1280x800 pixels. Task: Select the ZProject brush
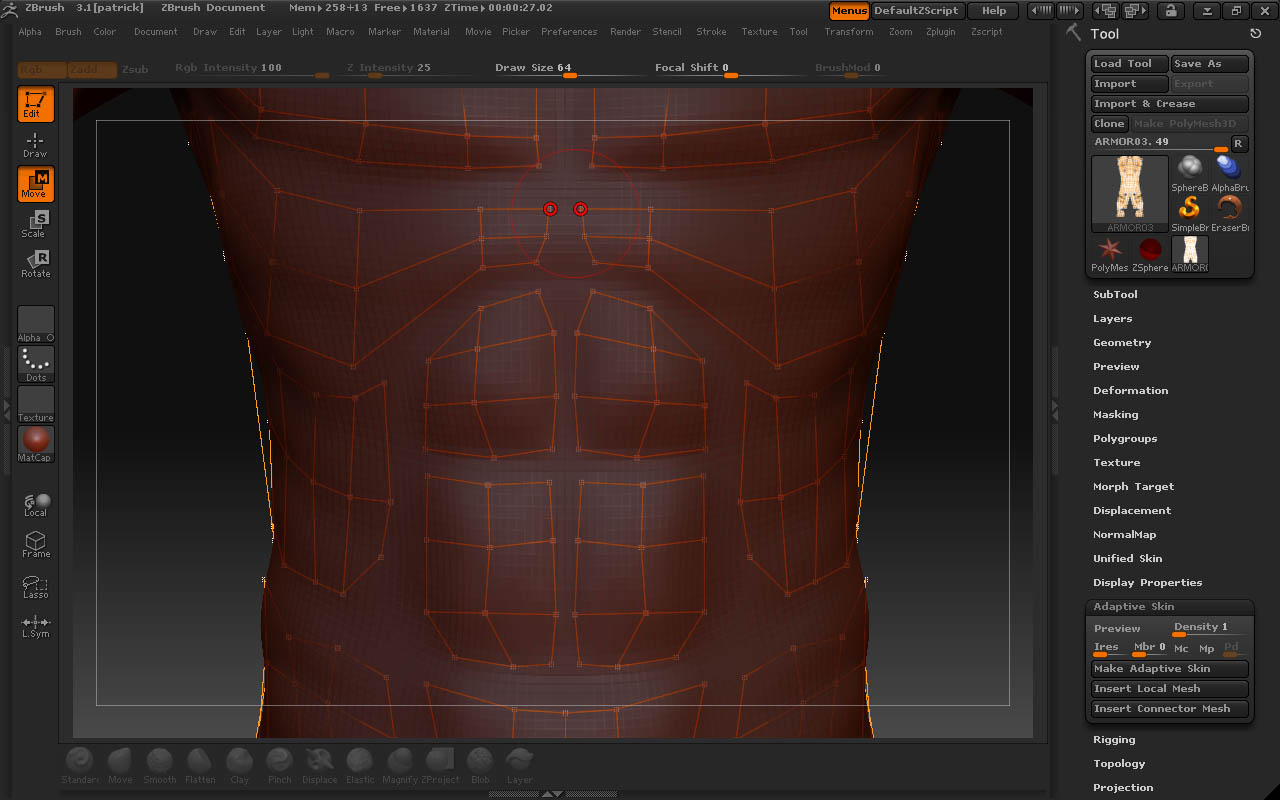tap(440, 765)
